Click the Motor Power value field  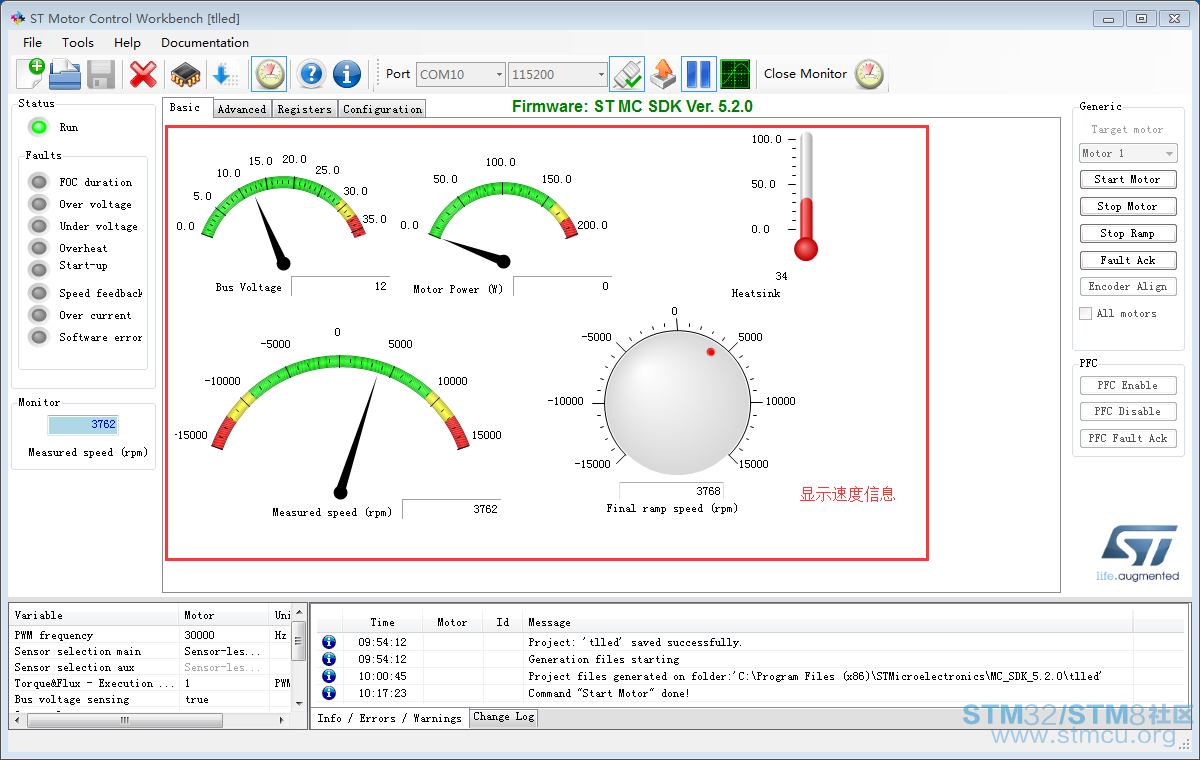[x=563, y=286]
